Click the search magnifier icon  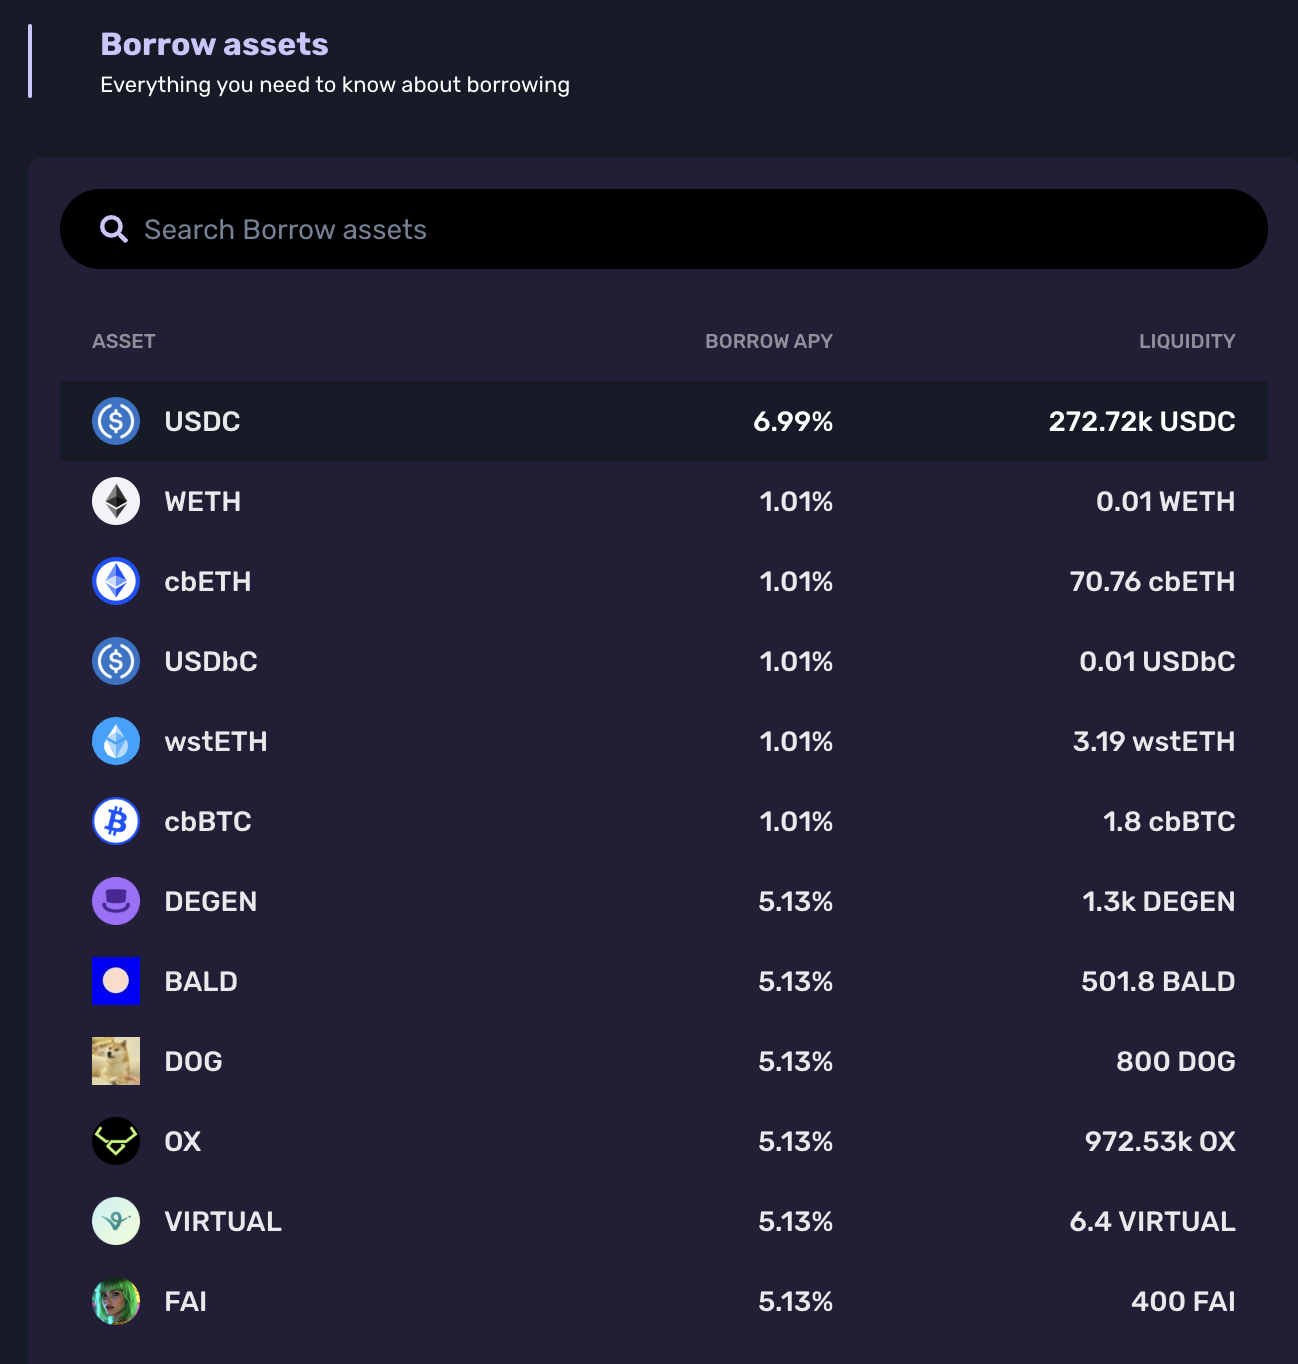point(114,230)
